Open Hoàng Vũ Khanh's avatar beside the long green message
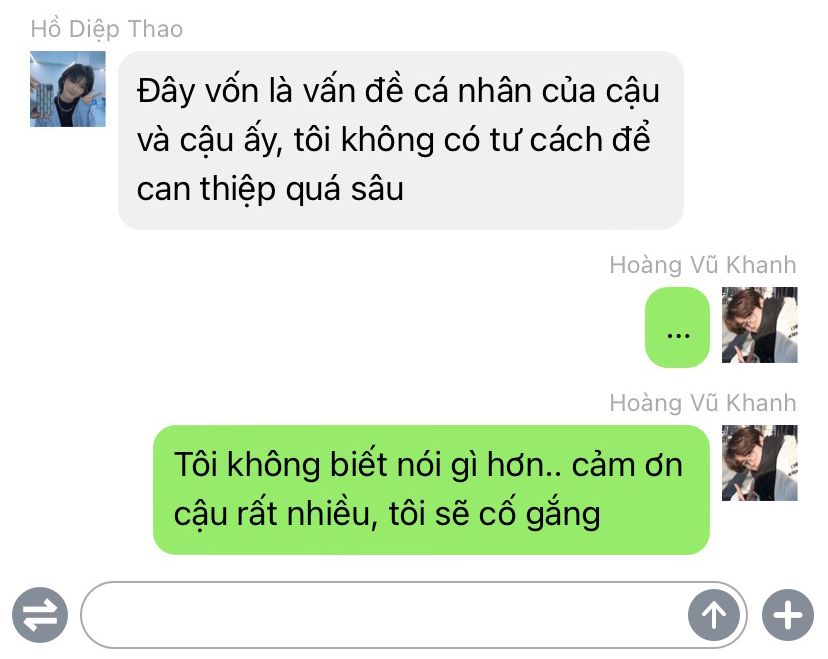The image size is (828, 659). [759, 463]
